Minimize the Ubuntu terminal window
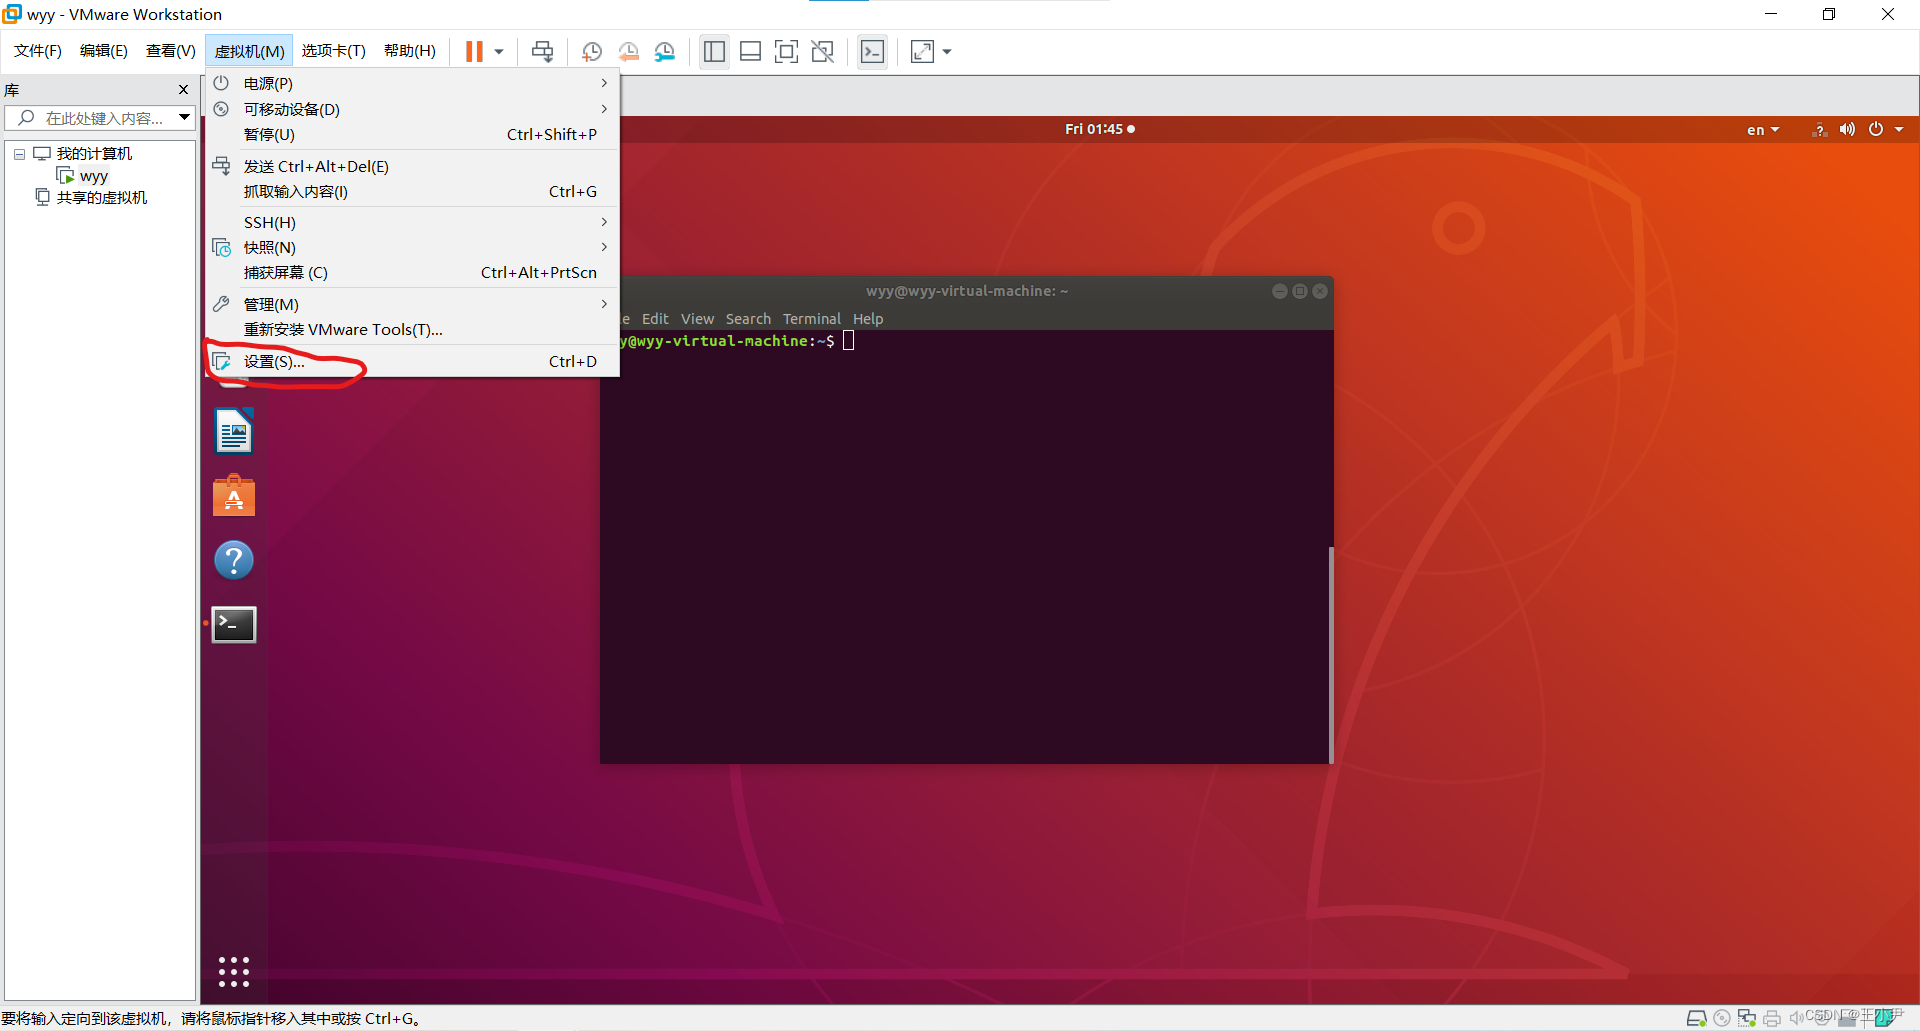 tap(1279, 291)
